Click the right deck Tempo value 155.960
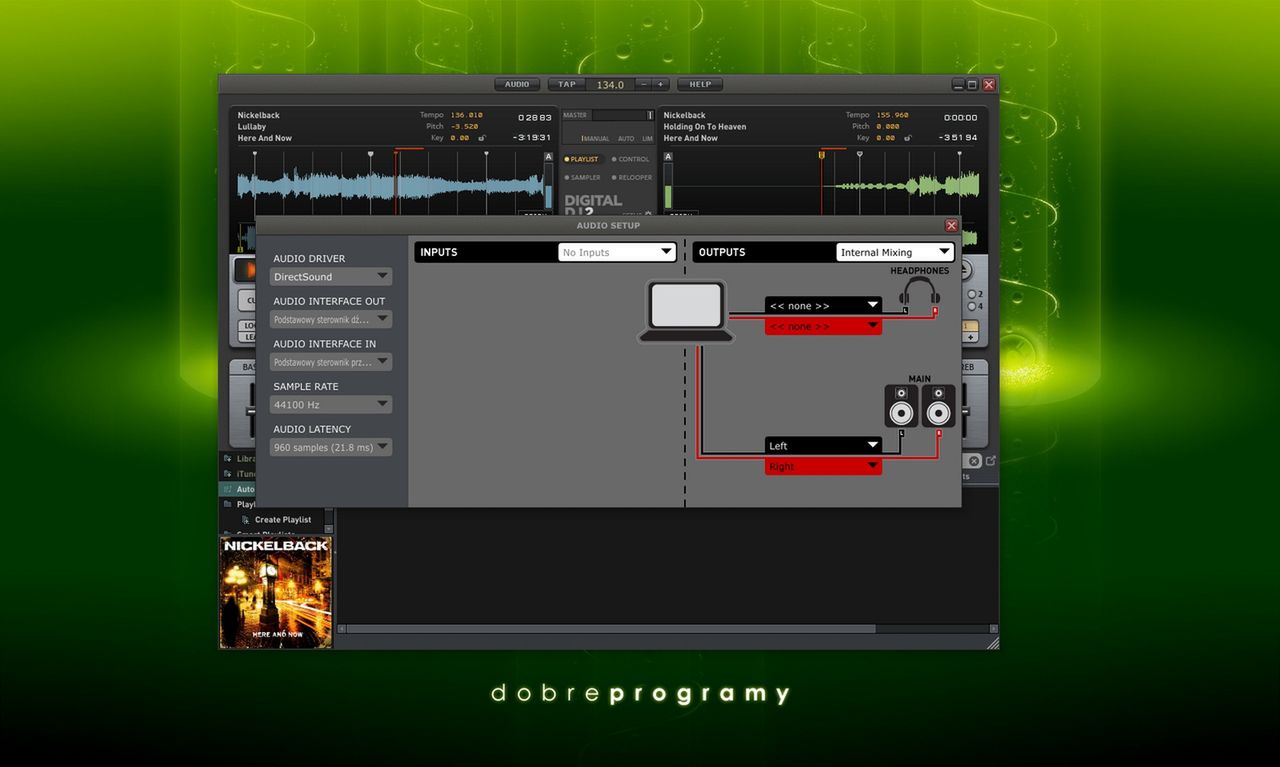Screen dimensions: 1280x767 892,115
